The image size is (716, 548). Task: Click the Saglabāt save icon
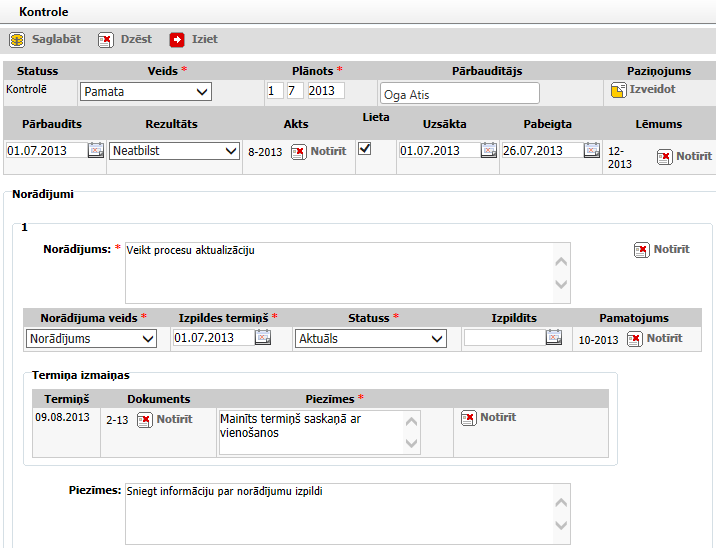(17, 40)
